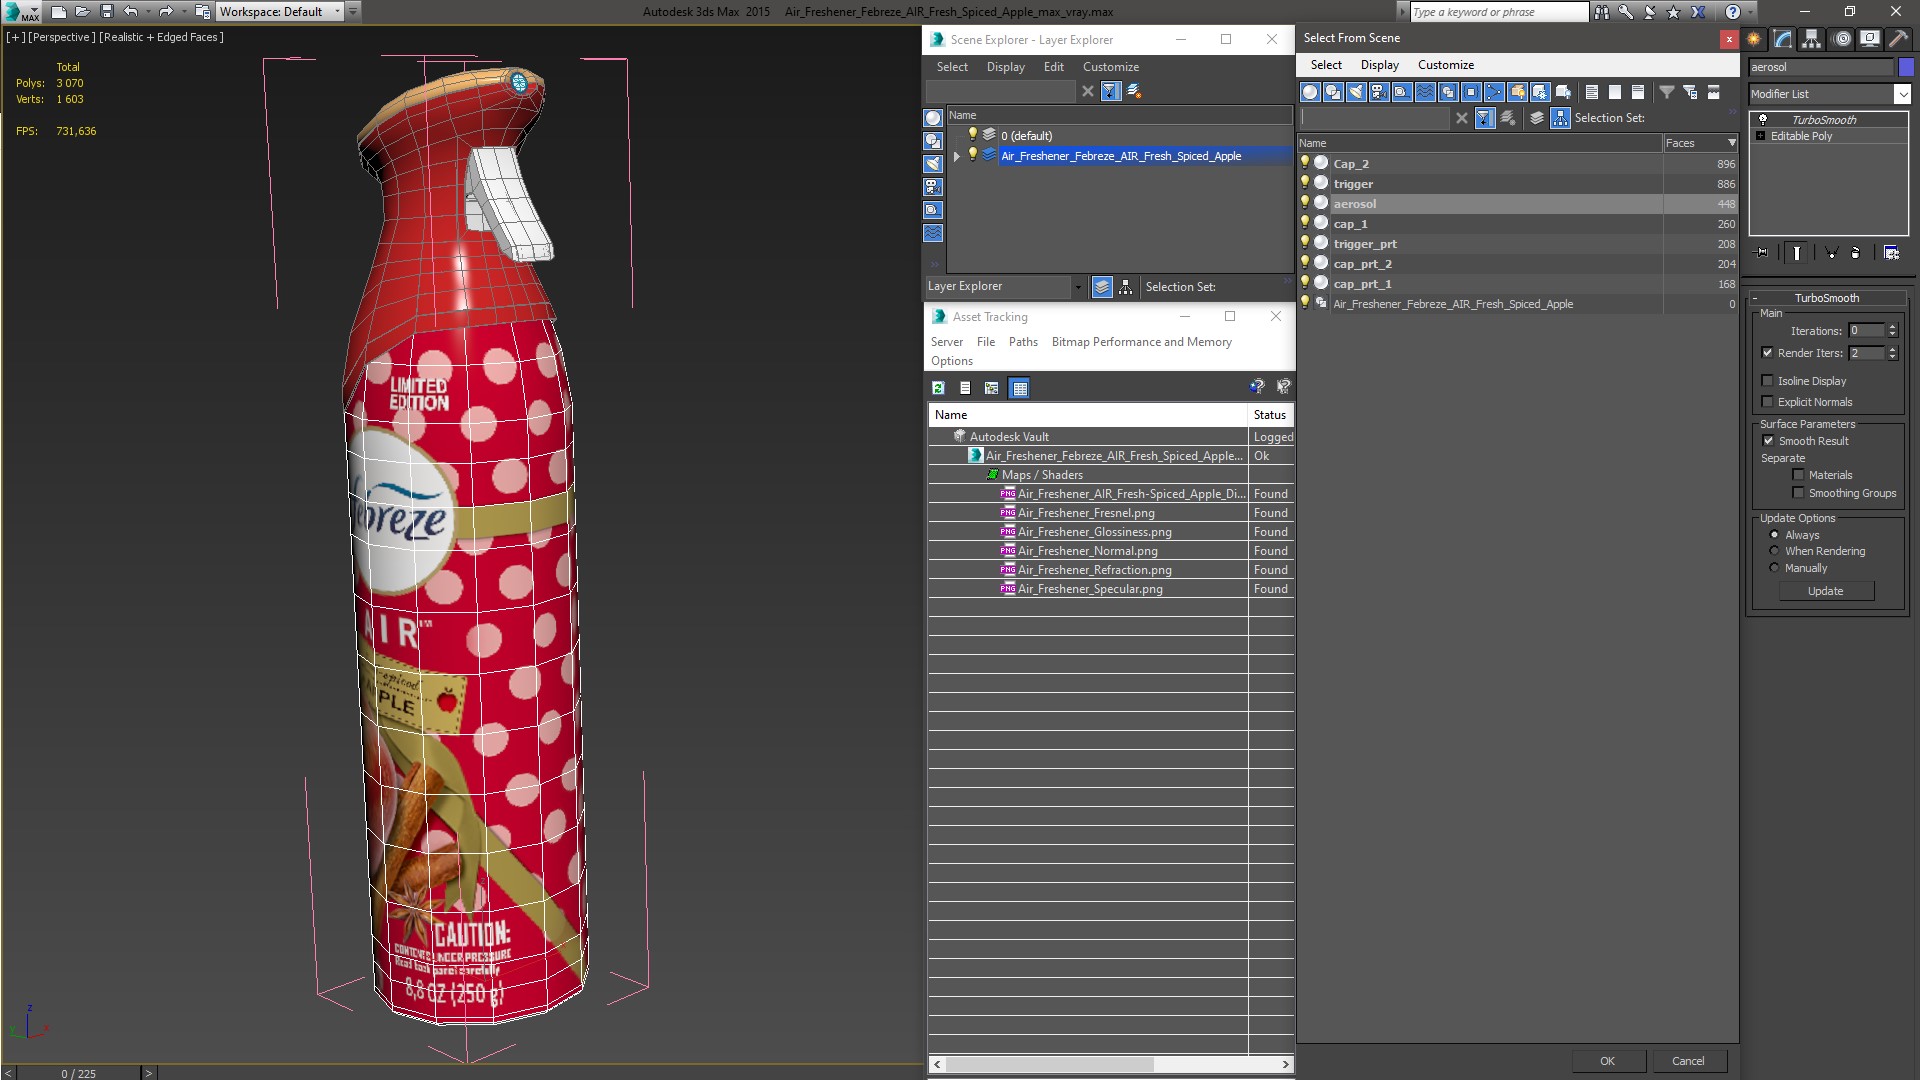Toggle the Display Lights filter in Select From Scene
The image size is (1920, 1080).
(x=1356, y=92)
